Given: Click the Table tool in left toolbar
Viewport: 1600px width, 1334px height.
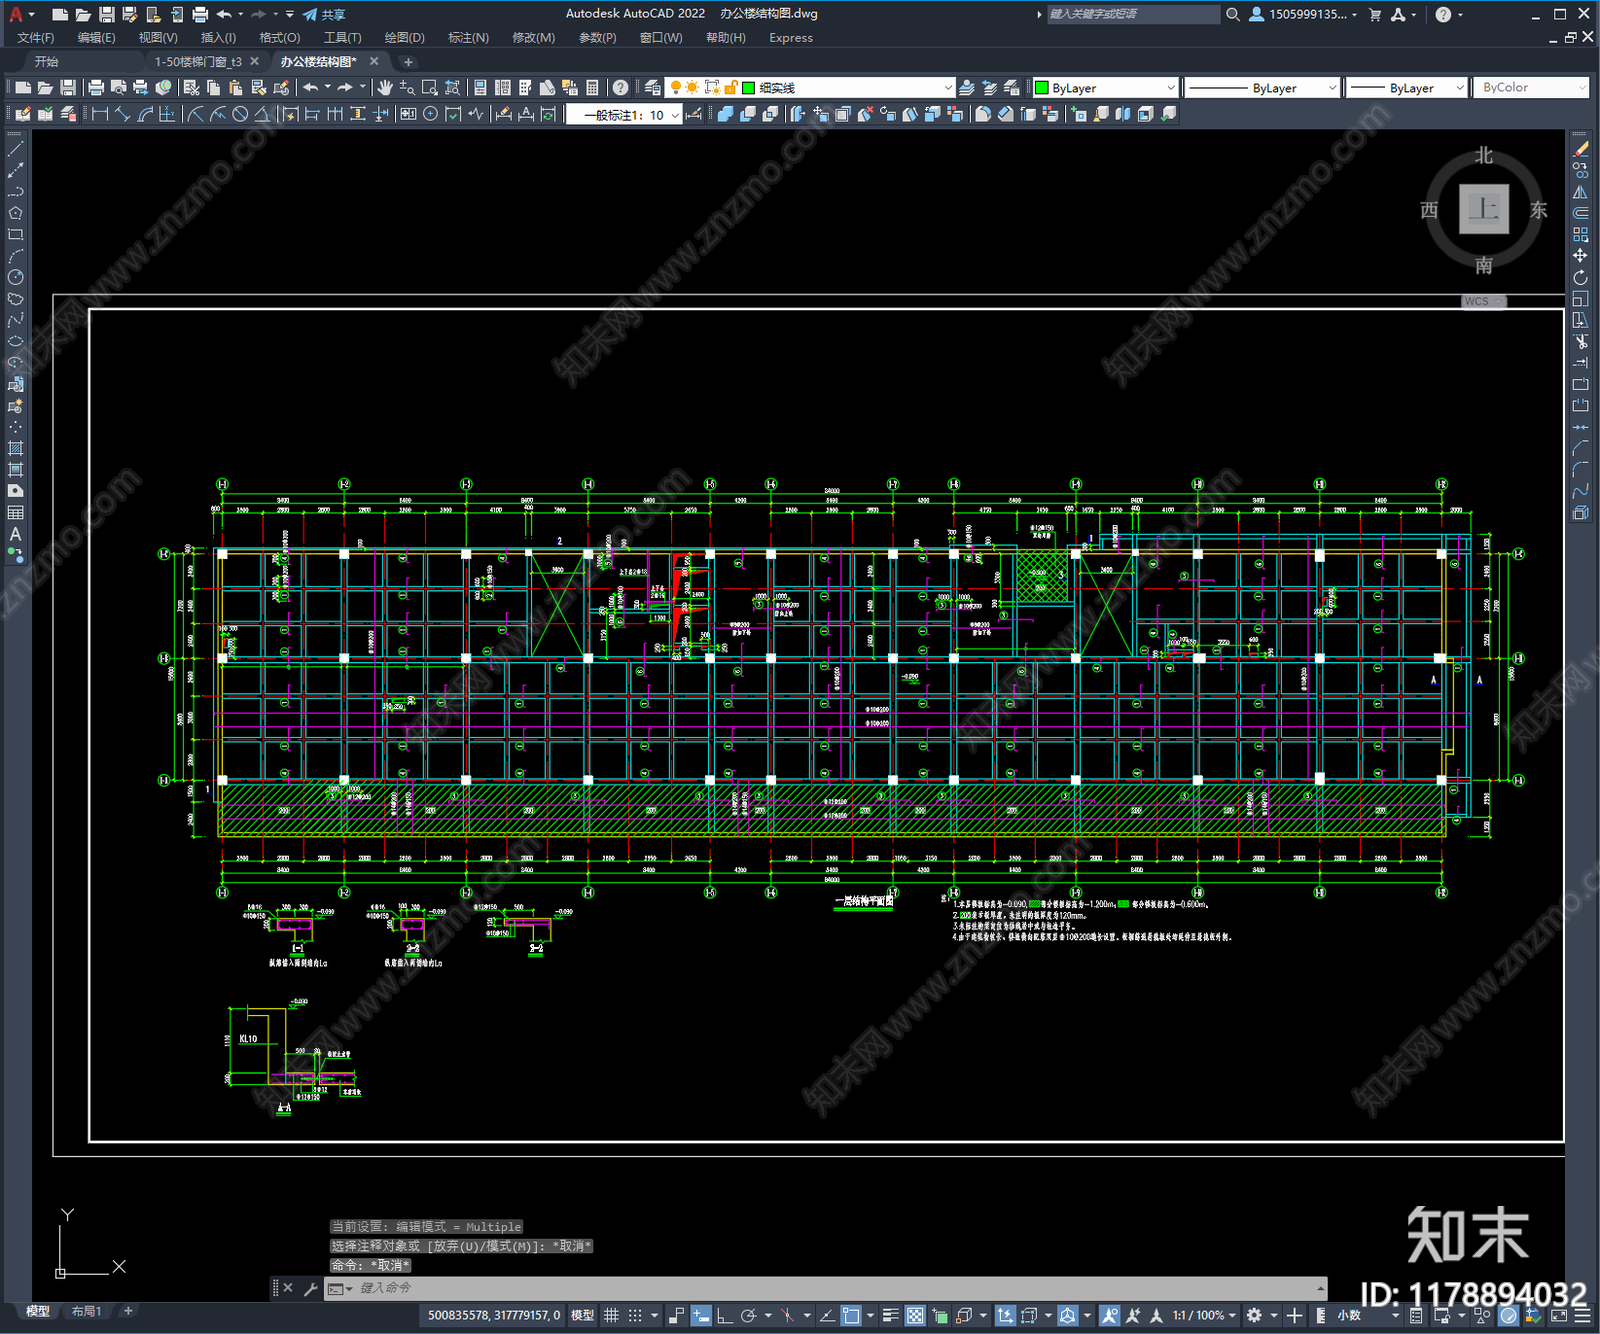Looking at the screenshot, I should click(15, 512).
